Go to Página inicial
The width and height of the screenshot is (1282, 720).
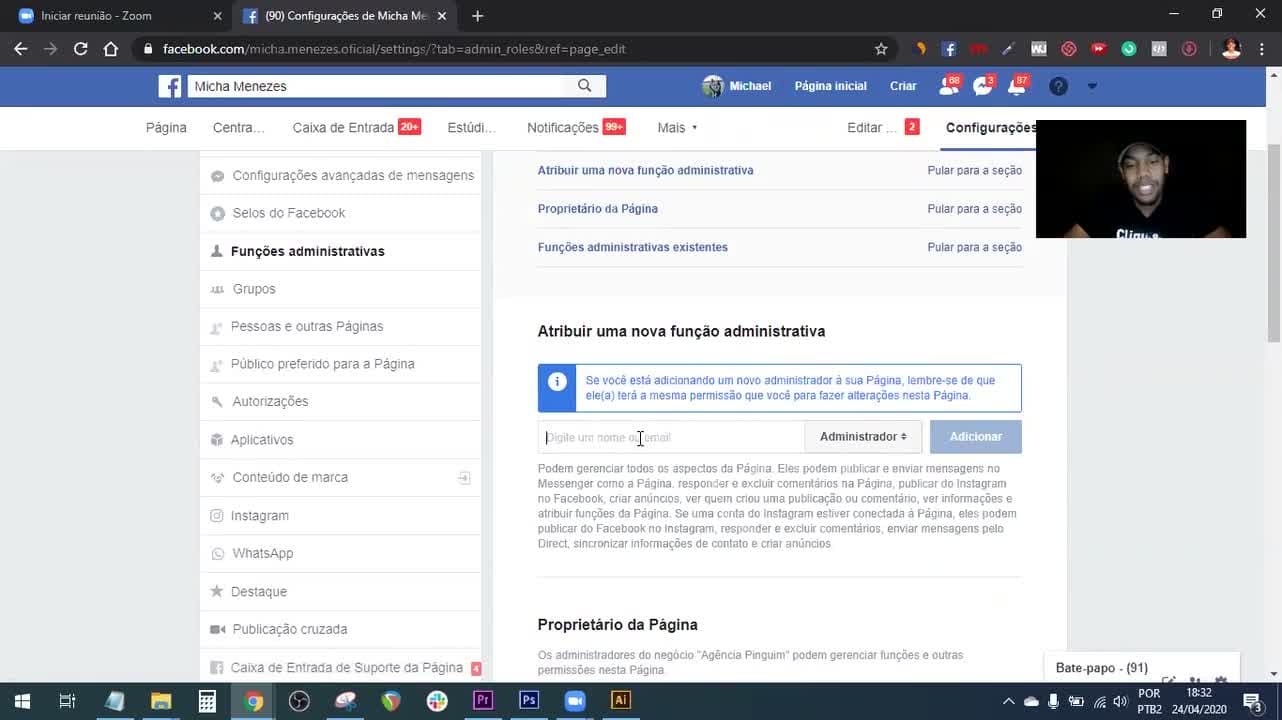tap(830, 86)
